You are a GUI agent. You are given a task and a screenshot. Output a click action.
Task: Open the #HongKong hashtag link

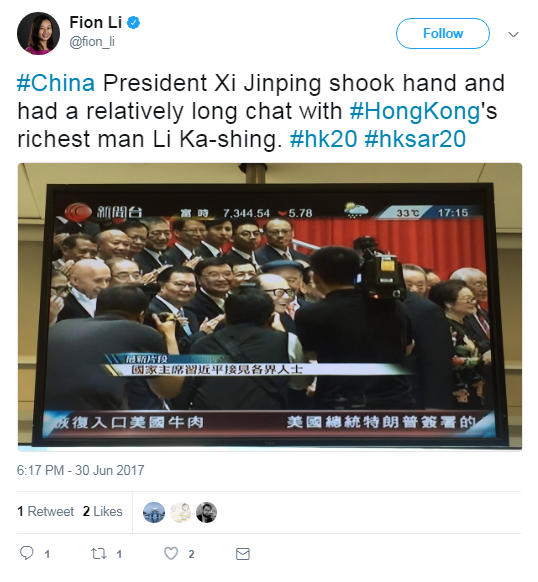(415, 111)
